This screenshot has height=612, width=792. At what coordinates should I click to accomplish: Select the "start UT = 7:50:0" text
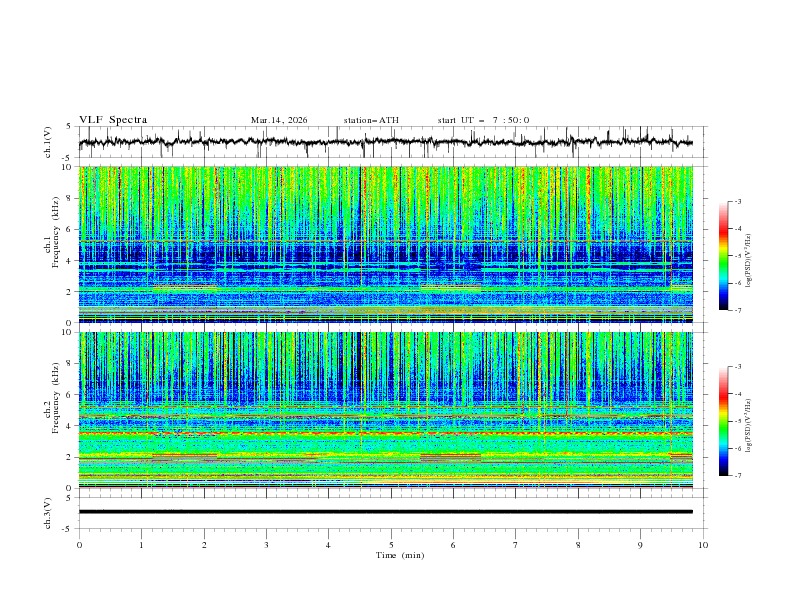(x=483, y=120)
